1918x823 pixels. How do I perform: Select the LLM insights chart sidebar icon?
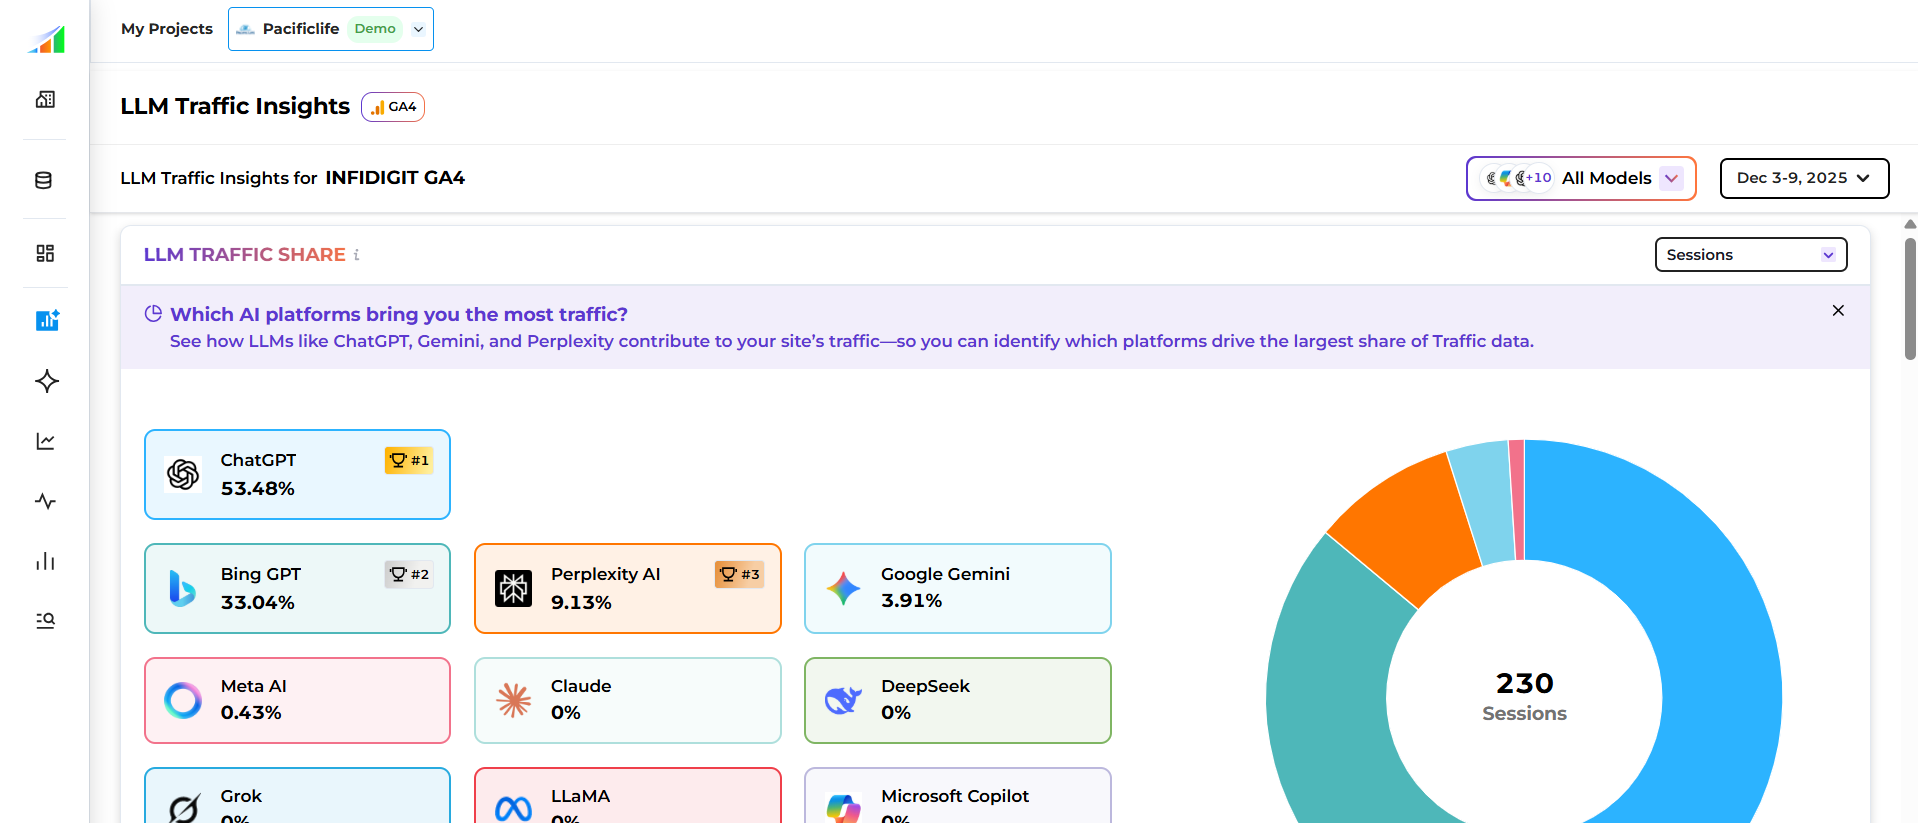(x=47, y=320)
